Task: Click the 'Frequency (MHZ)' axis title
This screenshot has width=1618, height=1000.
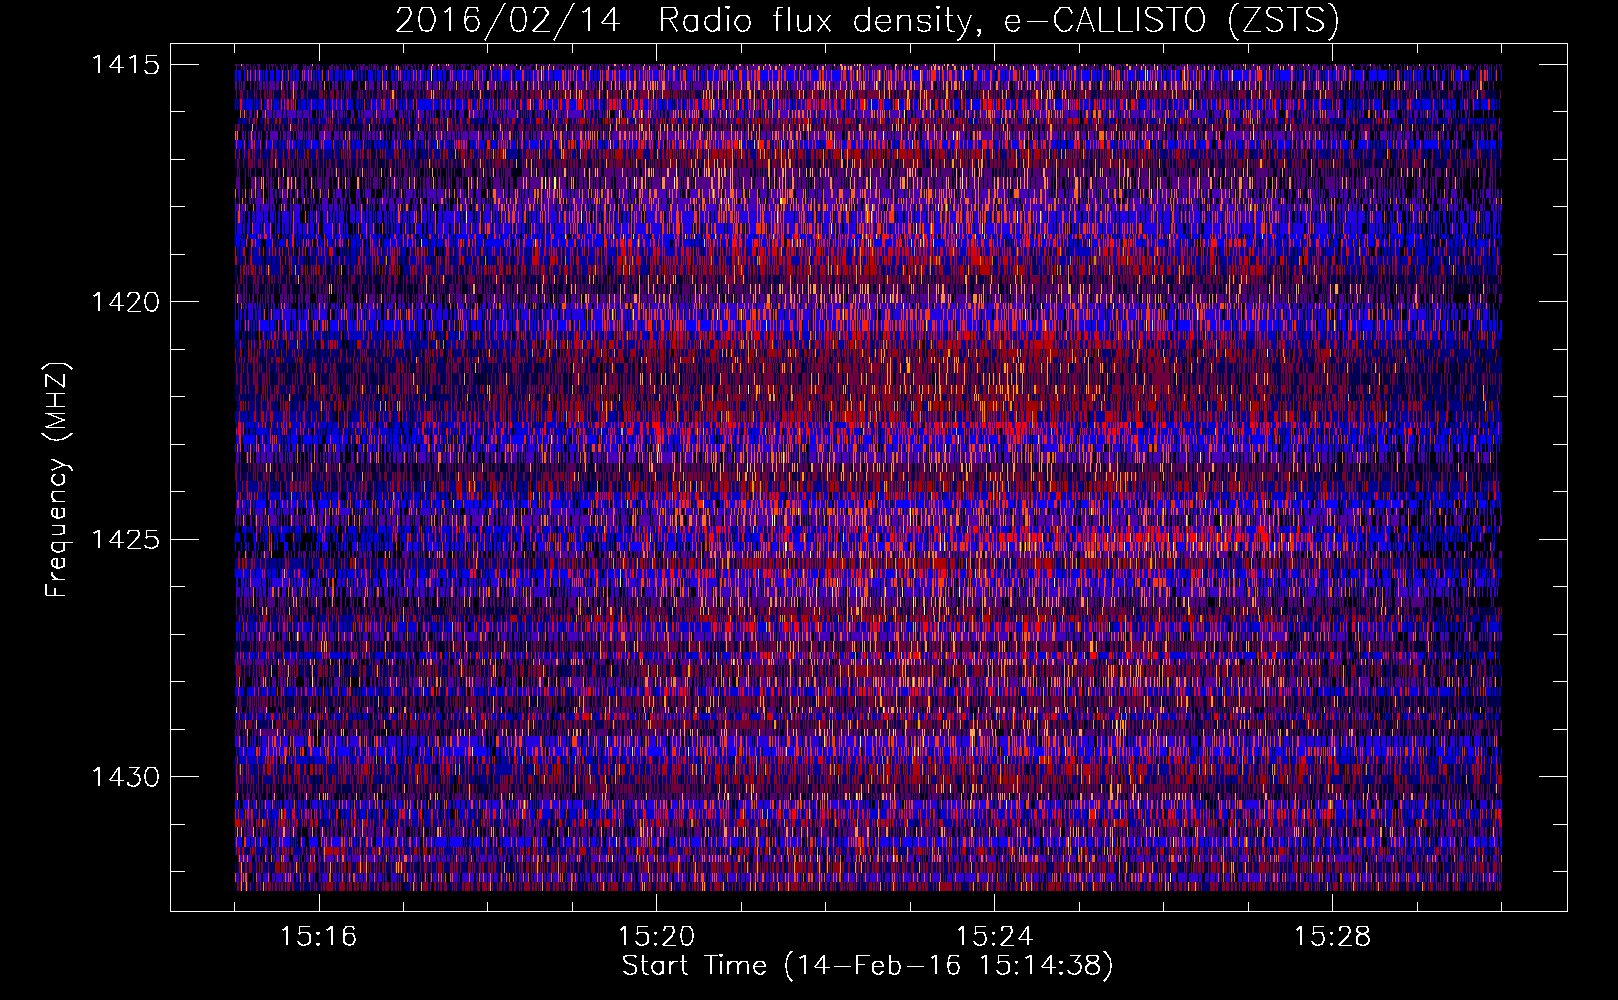Action: click(x=58, y=479)
